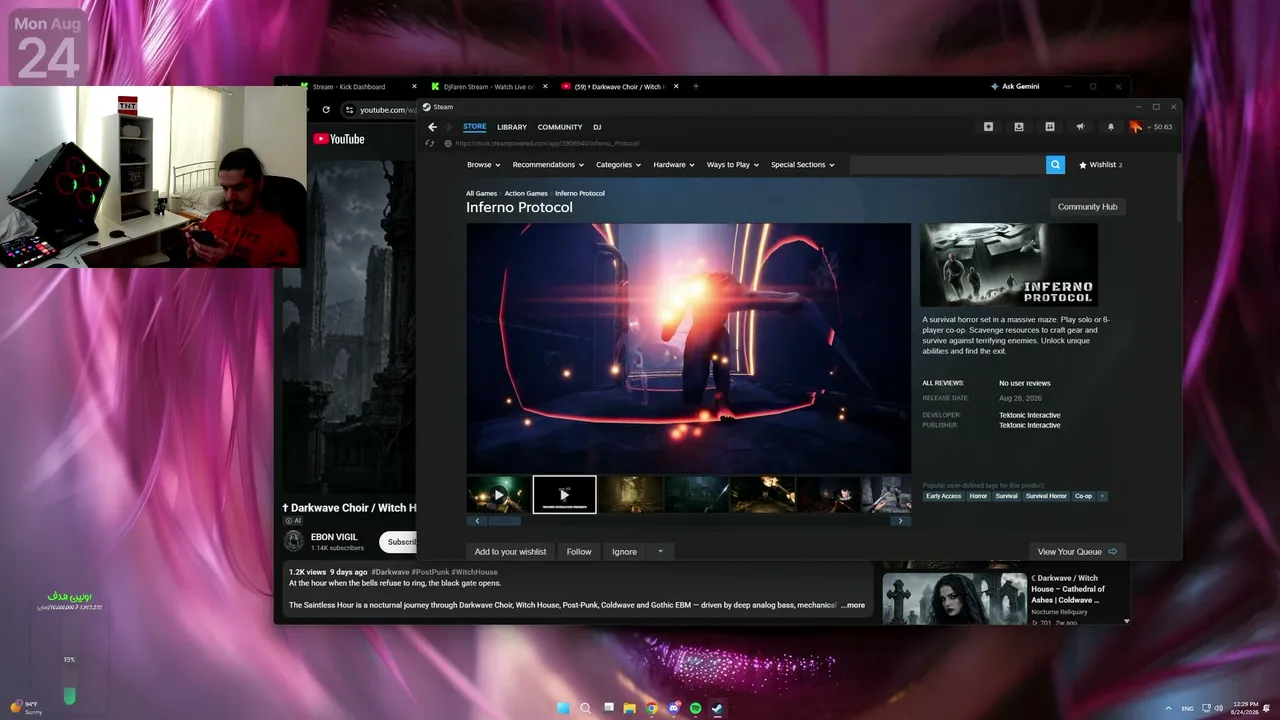
Task: Reload the Steam store page
Action: [430, 143]
